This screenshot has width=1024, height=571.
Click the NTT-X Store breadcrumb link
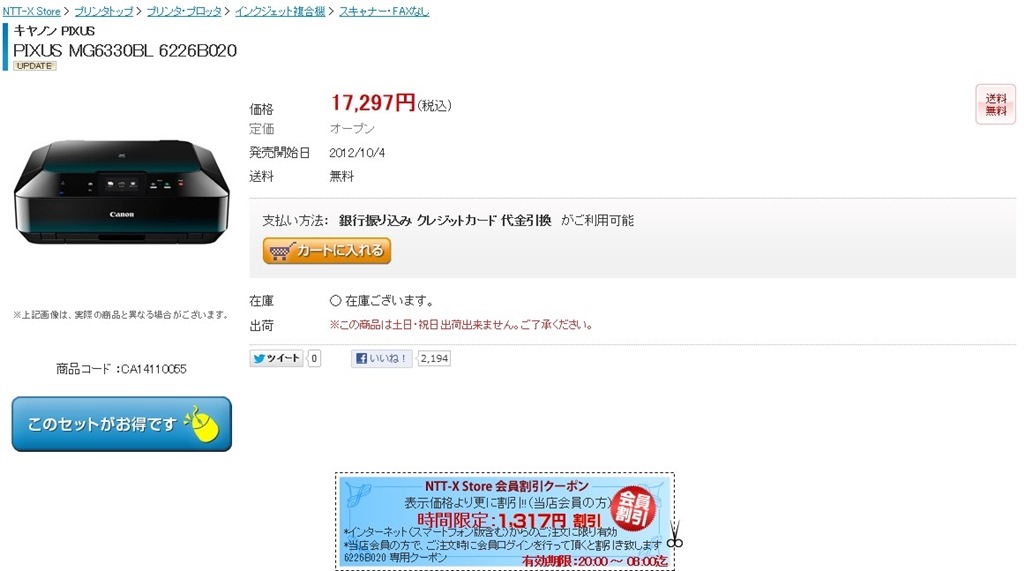click(31, 11)
